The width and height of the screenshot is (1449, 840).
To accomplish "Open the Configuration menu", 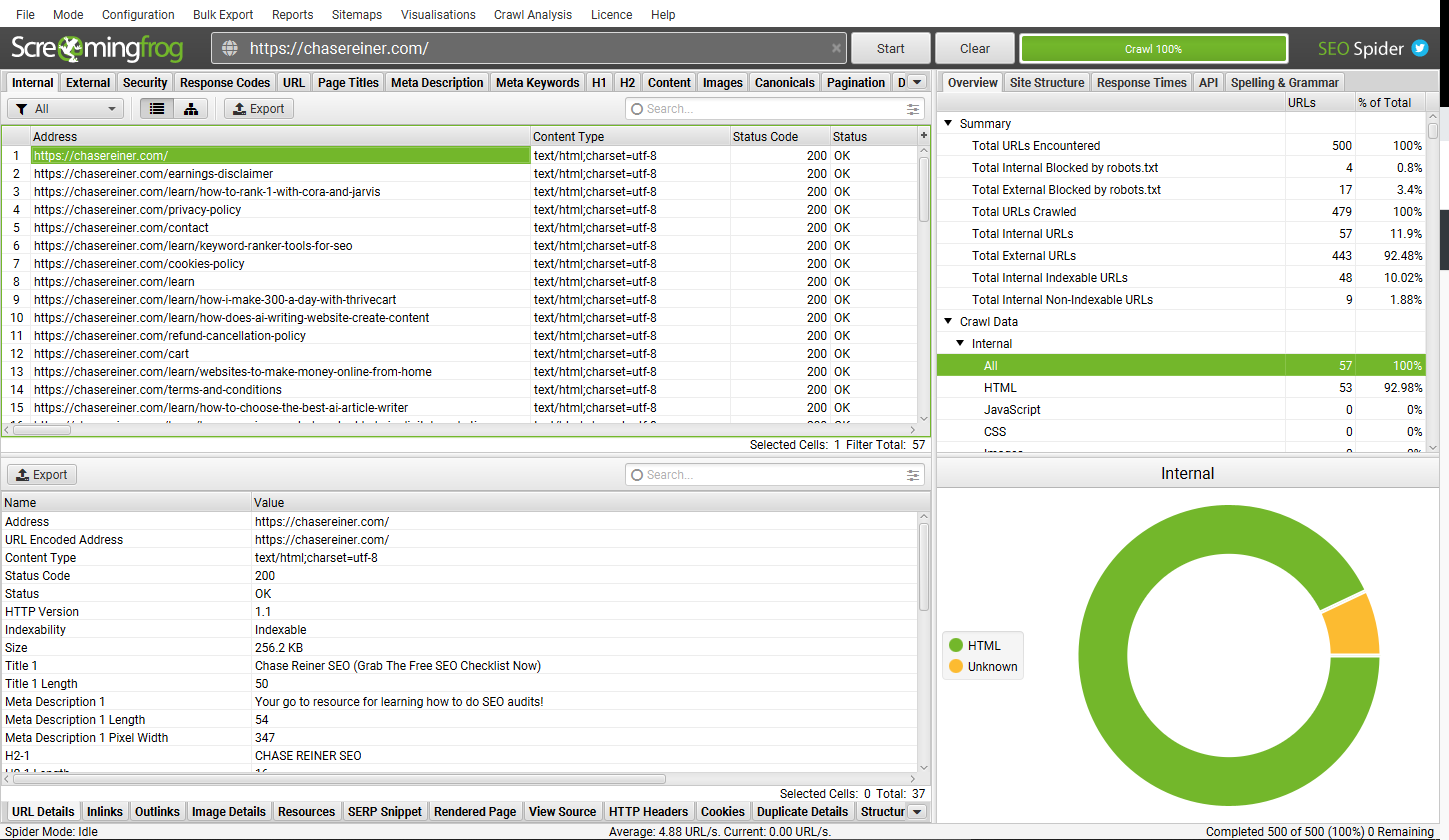I will click(x=138, y=15).
